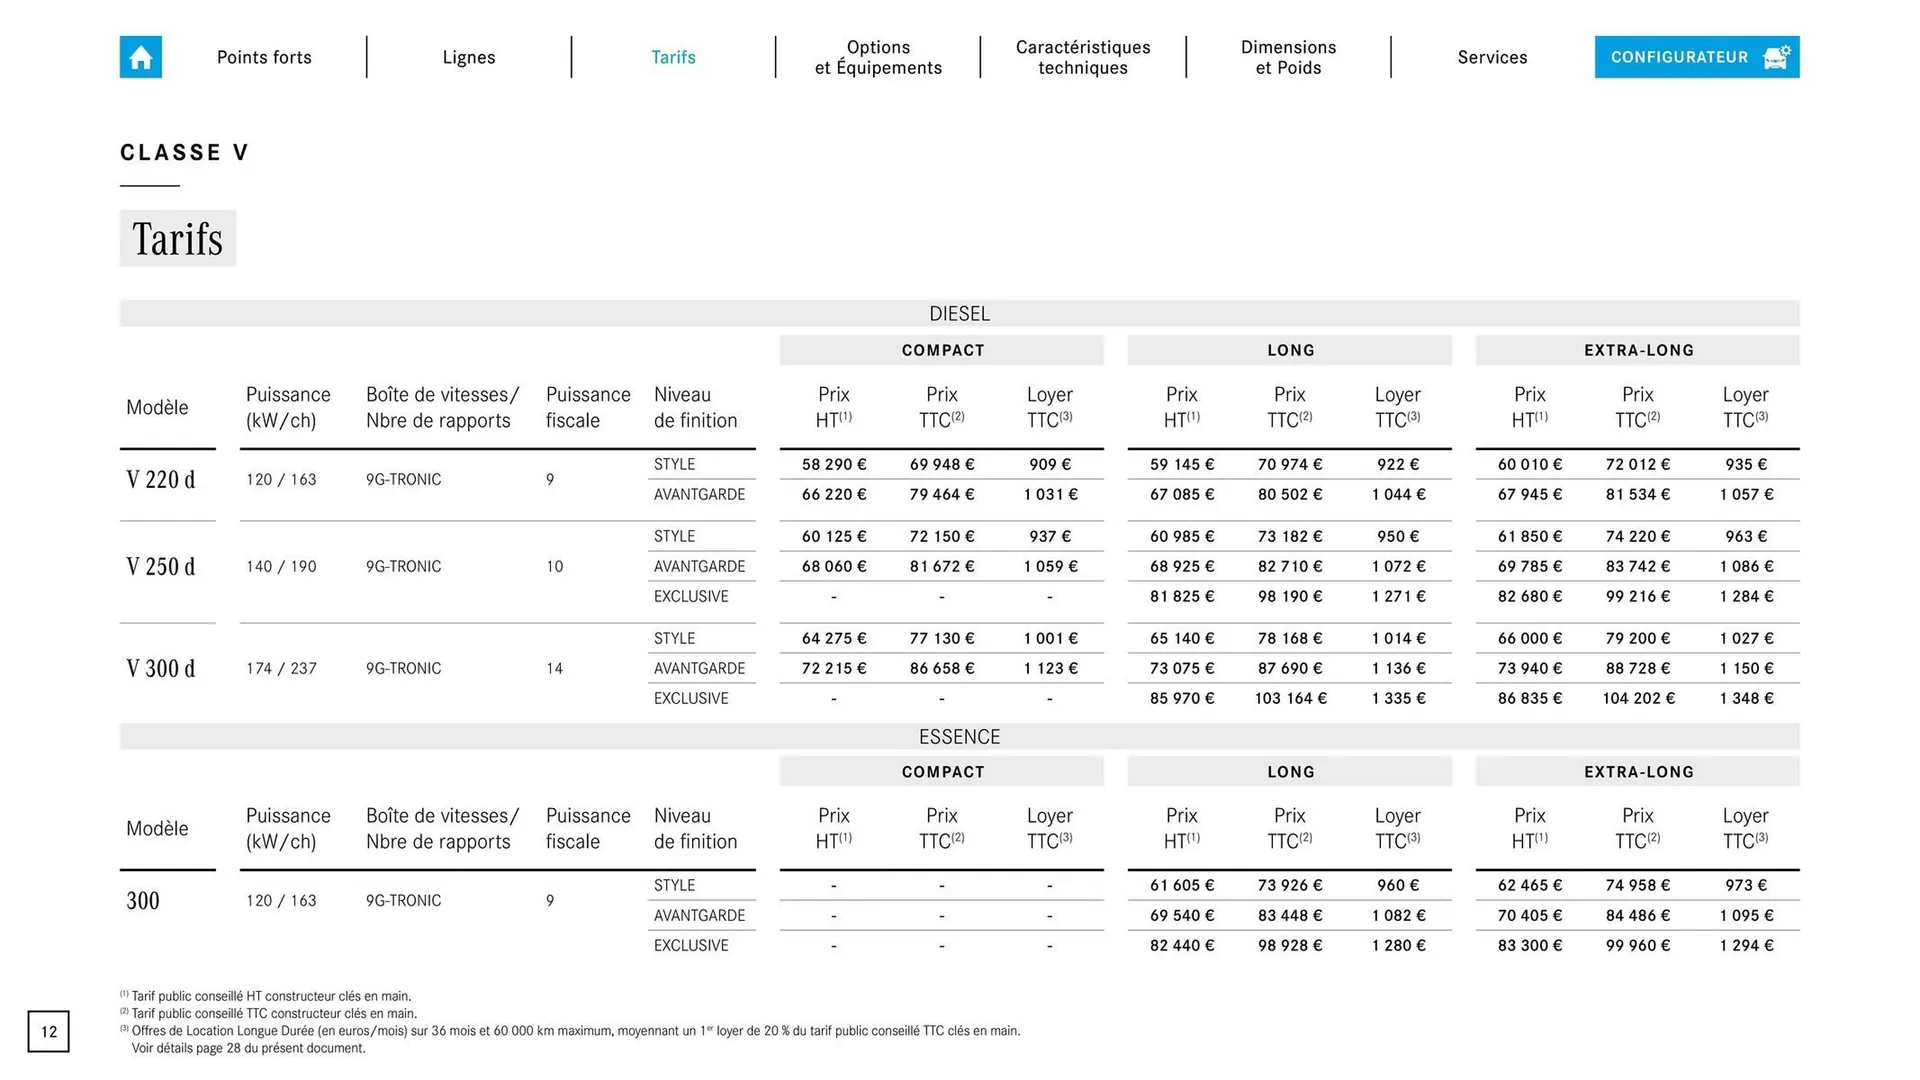Navigate to Dimensions et Poids
This screenshot has height=1080, width=1920.
pos(1288,57)
